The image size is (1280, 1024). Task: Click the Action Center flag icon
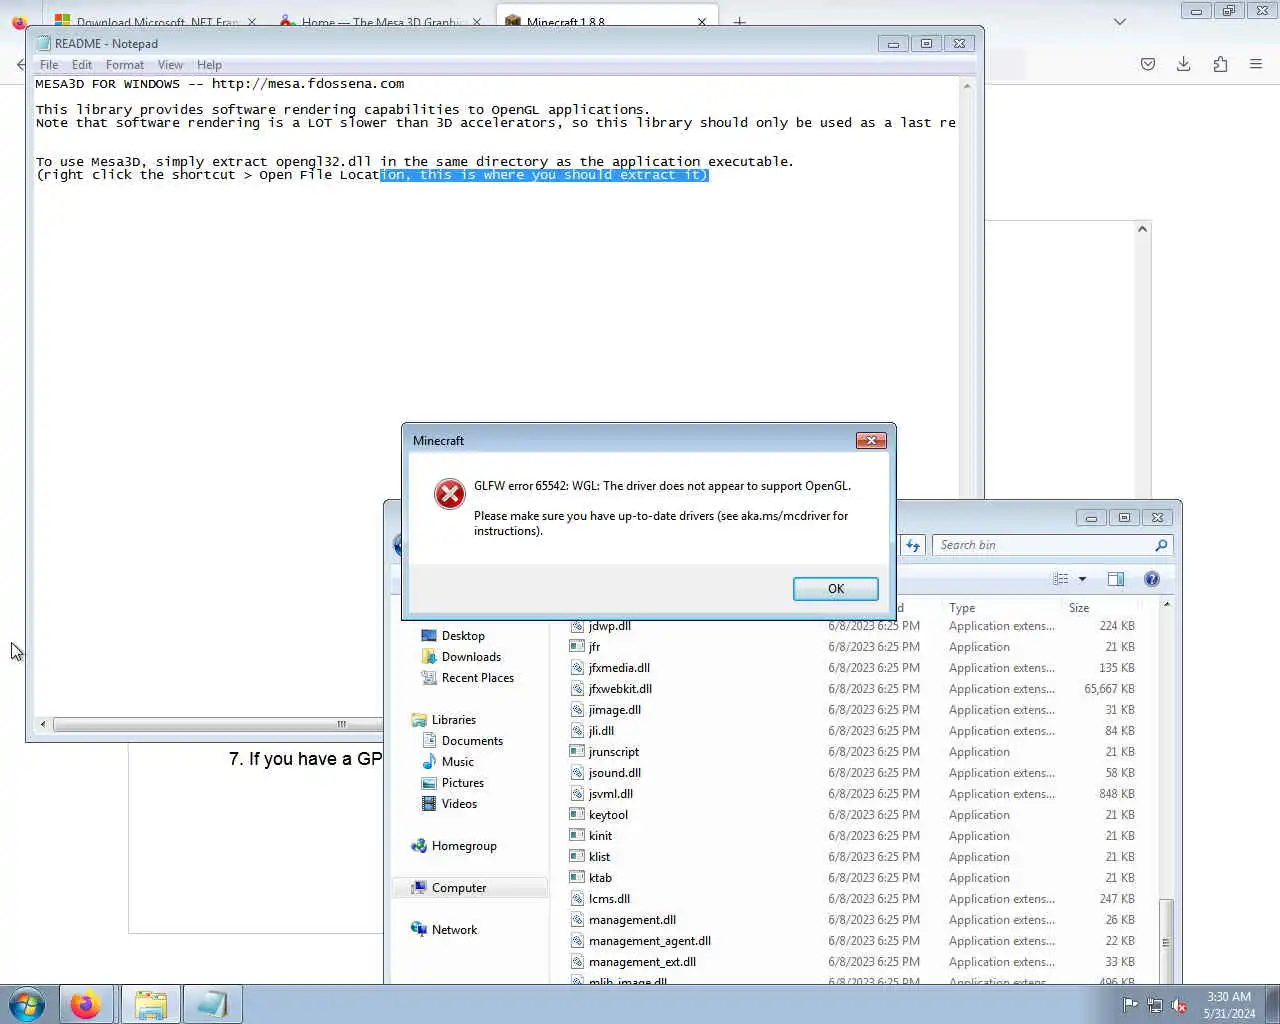click(x=1130, y=1005)
